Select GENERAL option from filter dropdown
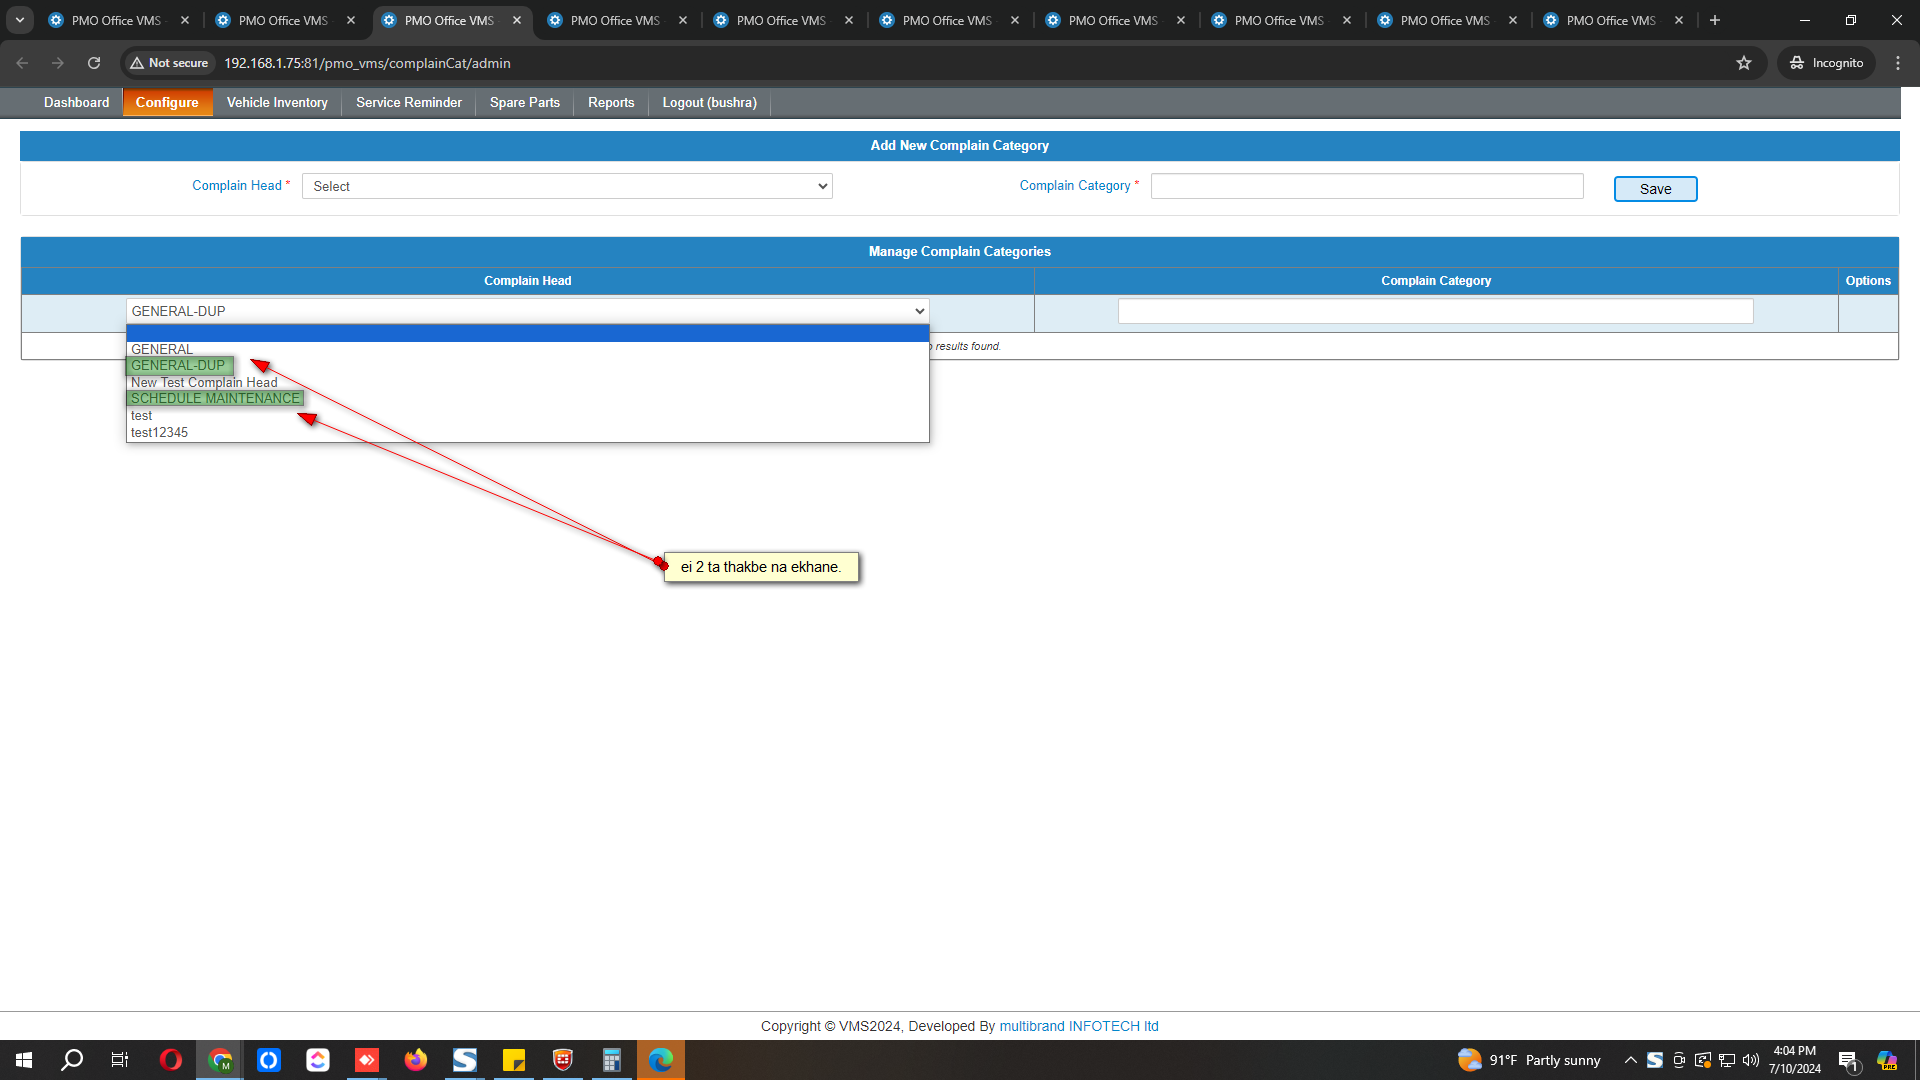Screen dimensions: 1920x1080 162,349
